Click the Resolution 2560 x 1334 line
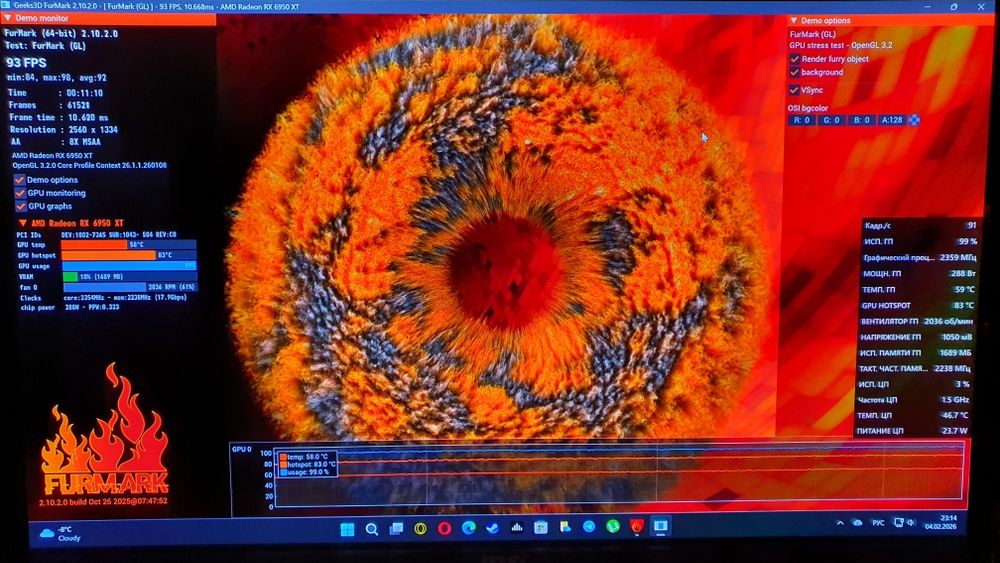This screenshot has width=1000, height=563. (64, 129)
